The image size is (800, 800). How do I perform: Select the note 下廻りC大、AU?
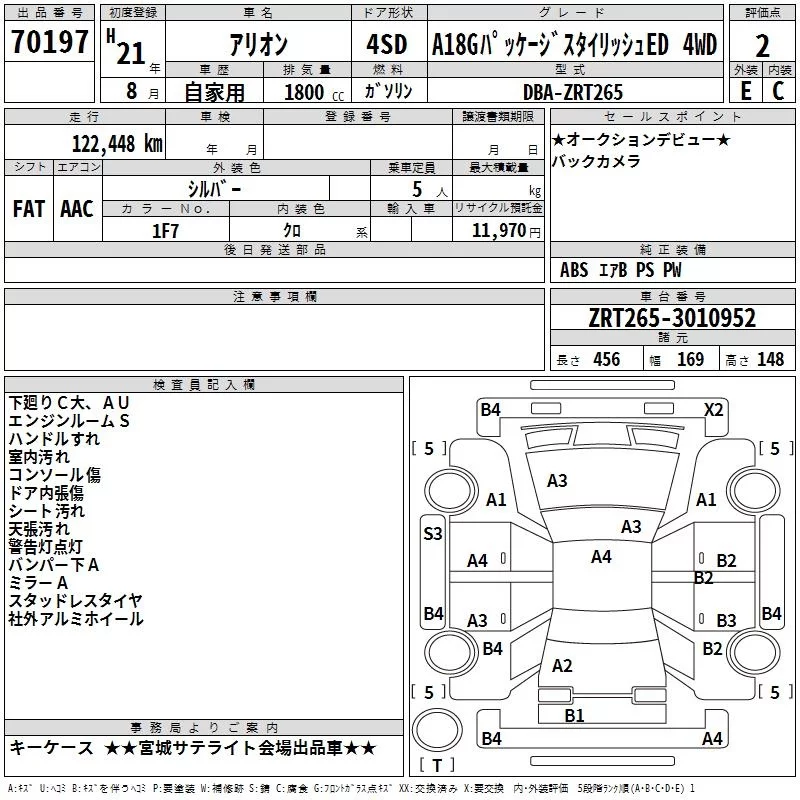pos(69,403)
